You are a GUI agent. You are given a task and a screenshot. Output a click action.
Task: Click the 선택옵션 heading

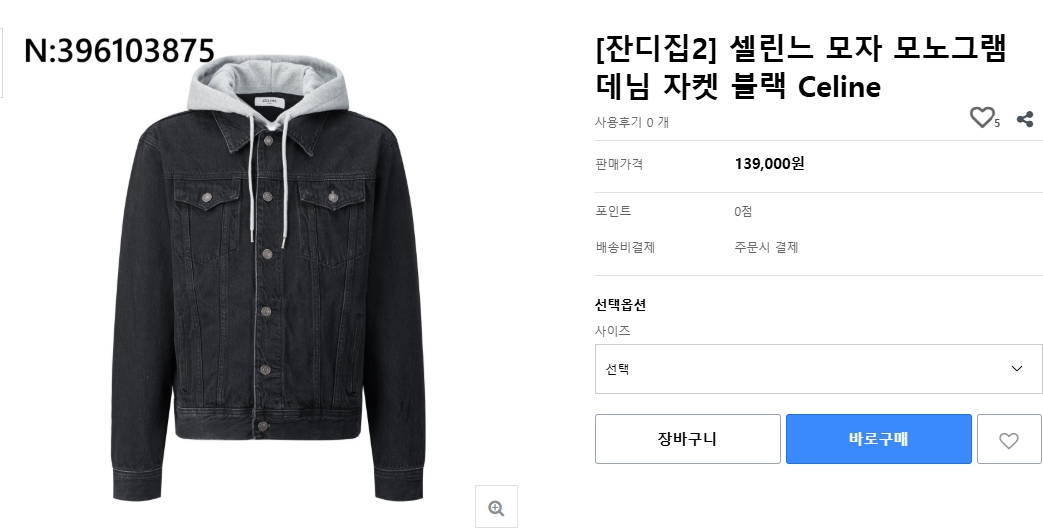(x=620, y=305)
